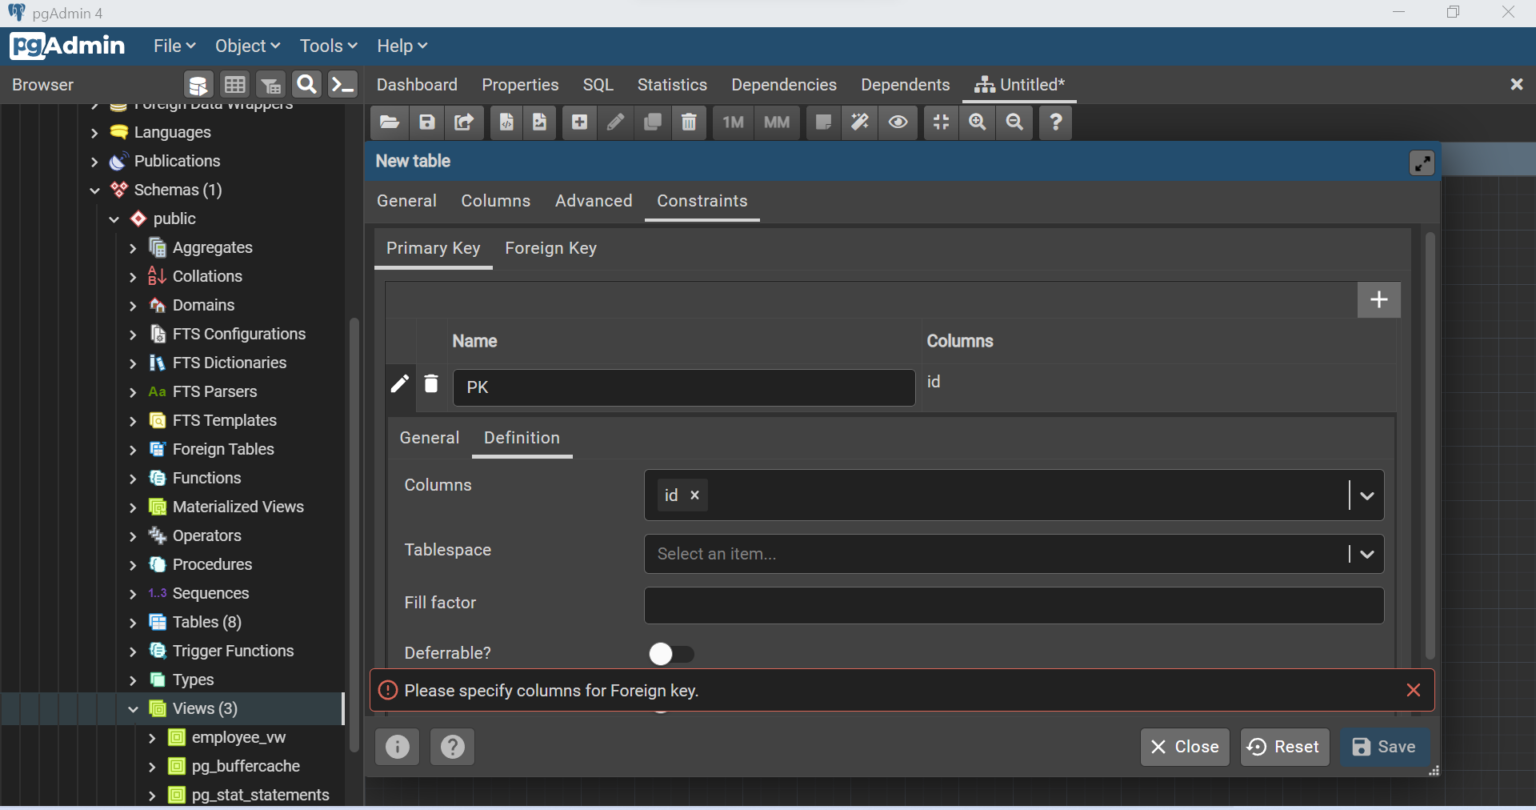The image size is (1536, 810).
Task: Expand the Tables (8) tree node
Action: 131,621
